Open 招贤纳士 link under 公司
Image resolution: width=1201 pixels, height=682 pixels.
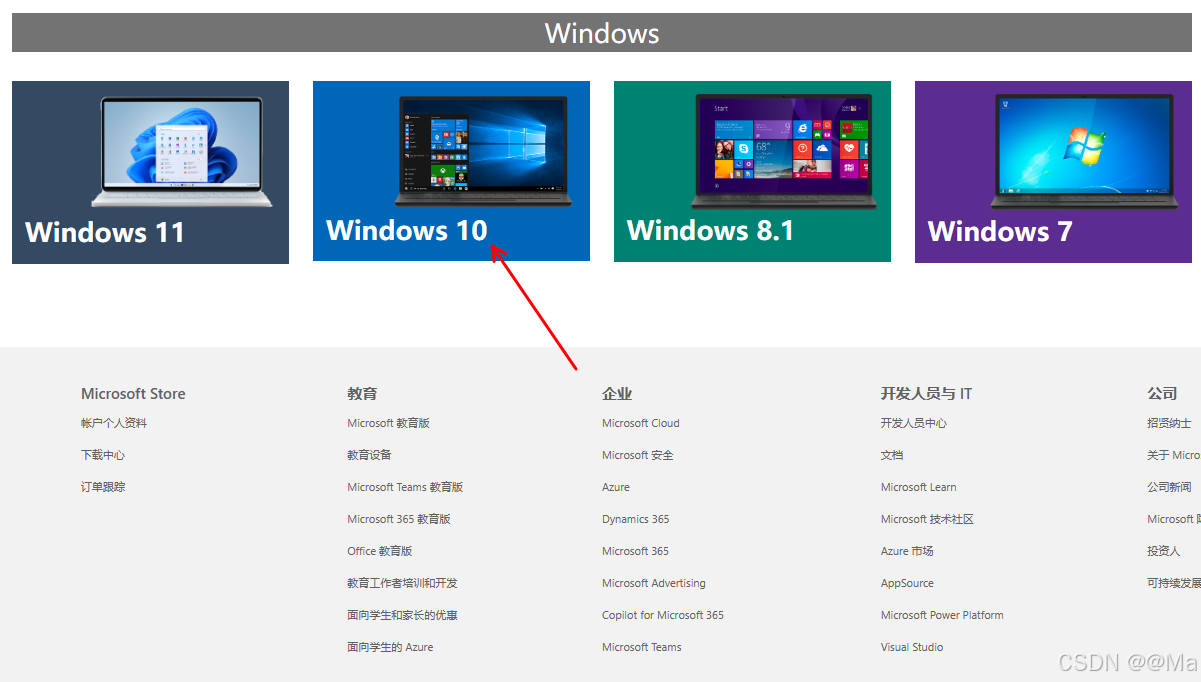tap(1169, 423)
